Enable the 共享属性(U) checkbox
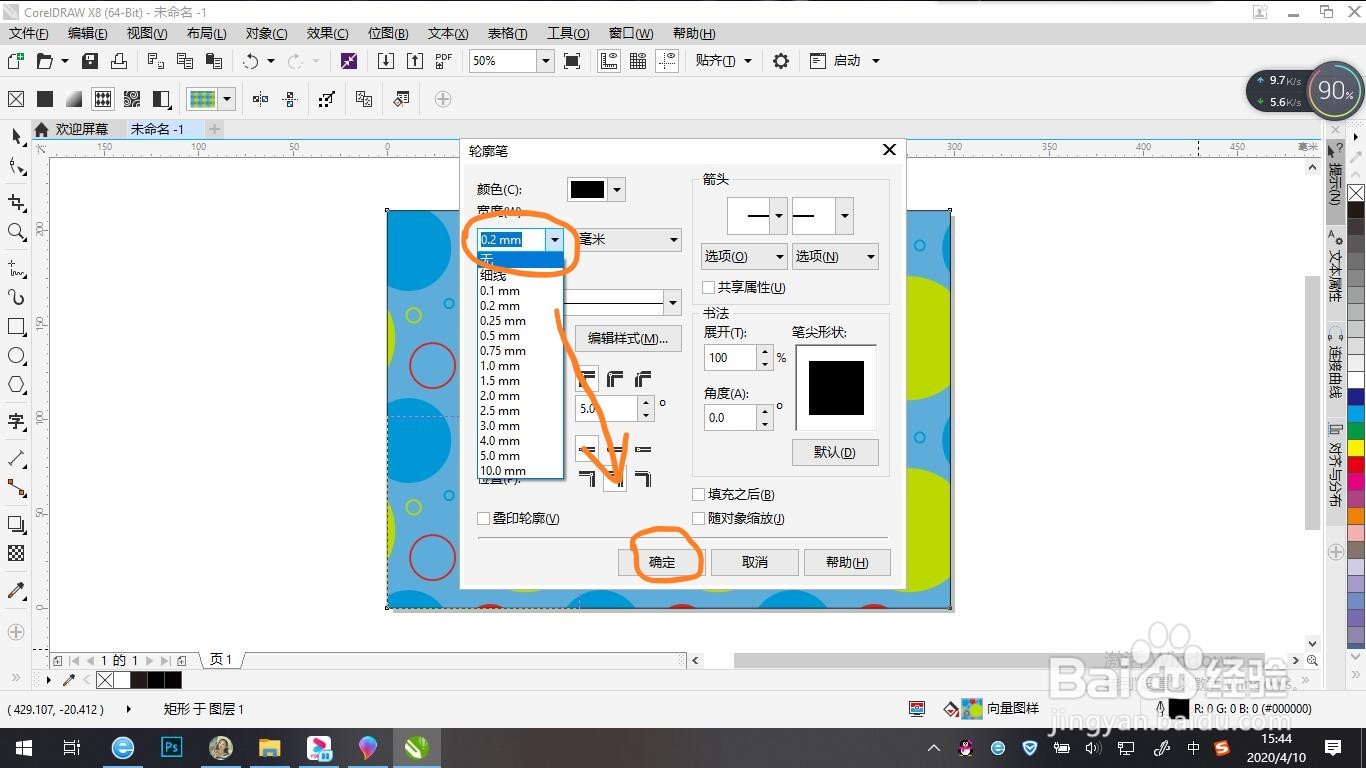 point(708,288)
